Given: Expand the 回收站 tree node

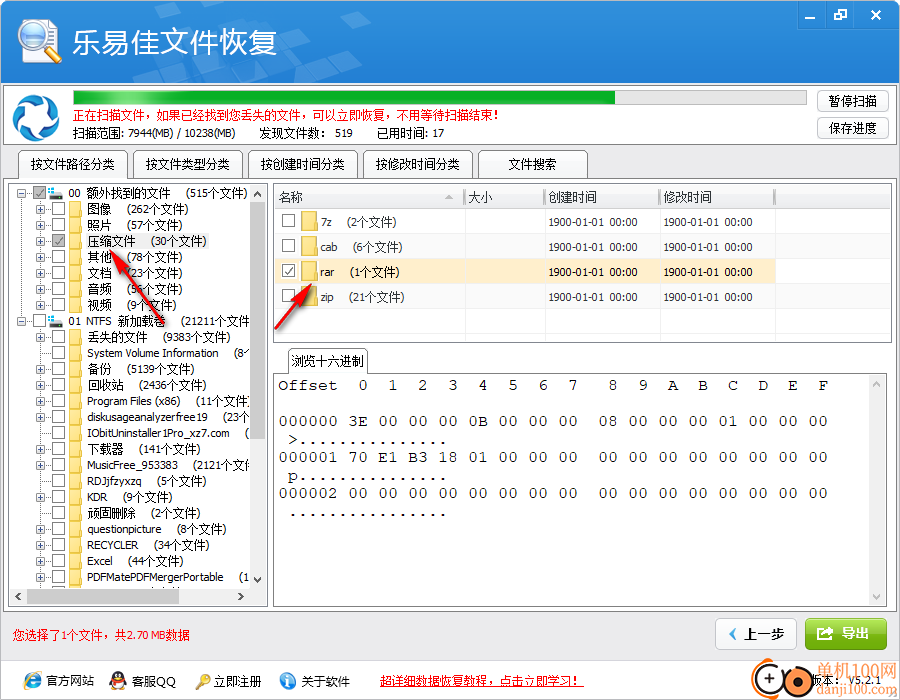Looking at the screenshot, I should (40, 386).
